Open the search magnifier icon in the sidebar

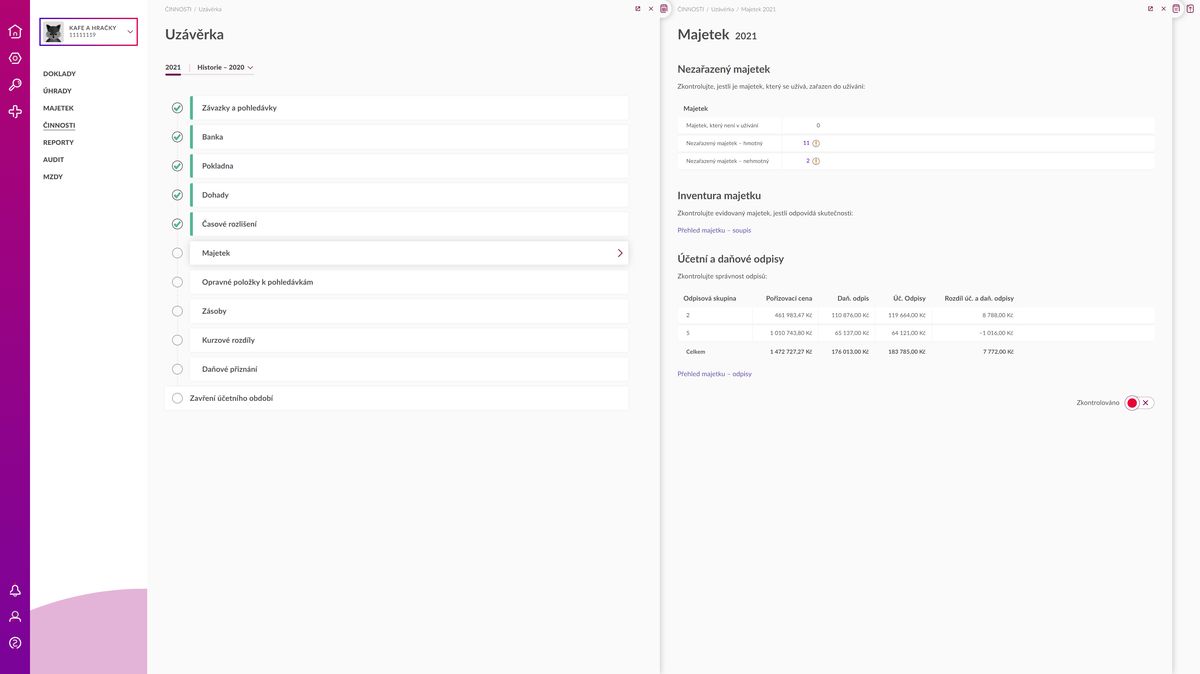click(x=15, y=85)
